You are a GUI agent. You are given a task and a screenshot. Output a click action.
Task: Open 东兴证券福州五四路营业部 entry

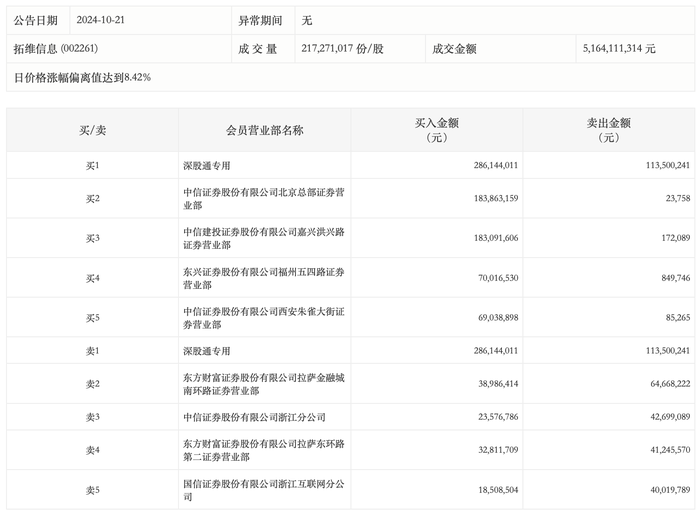click(263, 278)
